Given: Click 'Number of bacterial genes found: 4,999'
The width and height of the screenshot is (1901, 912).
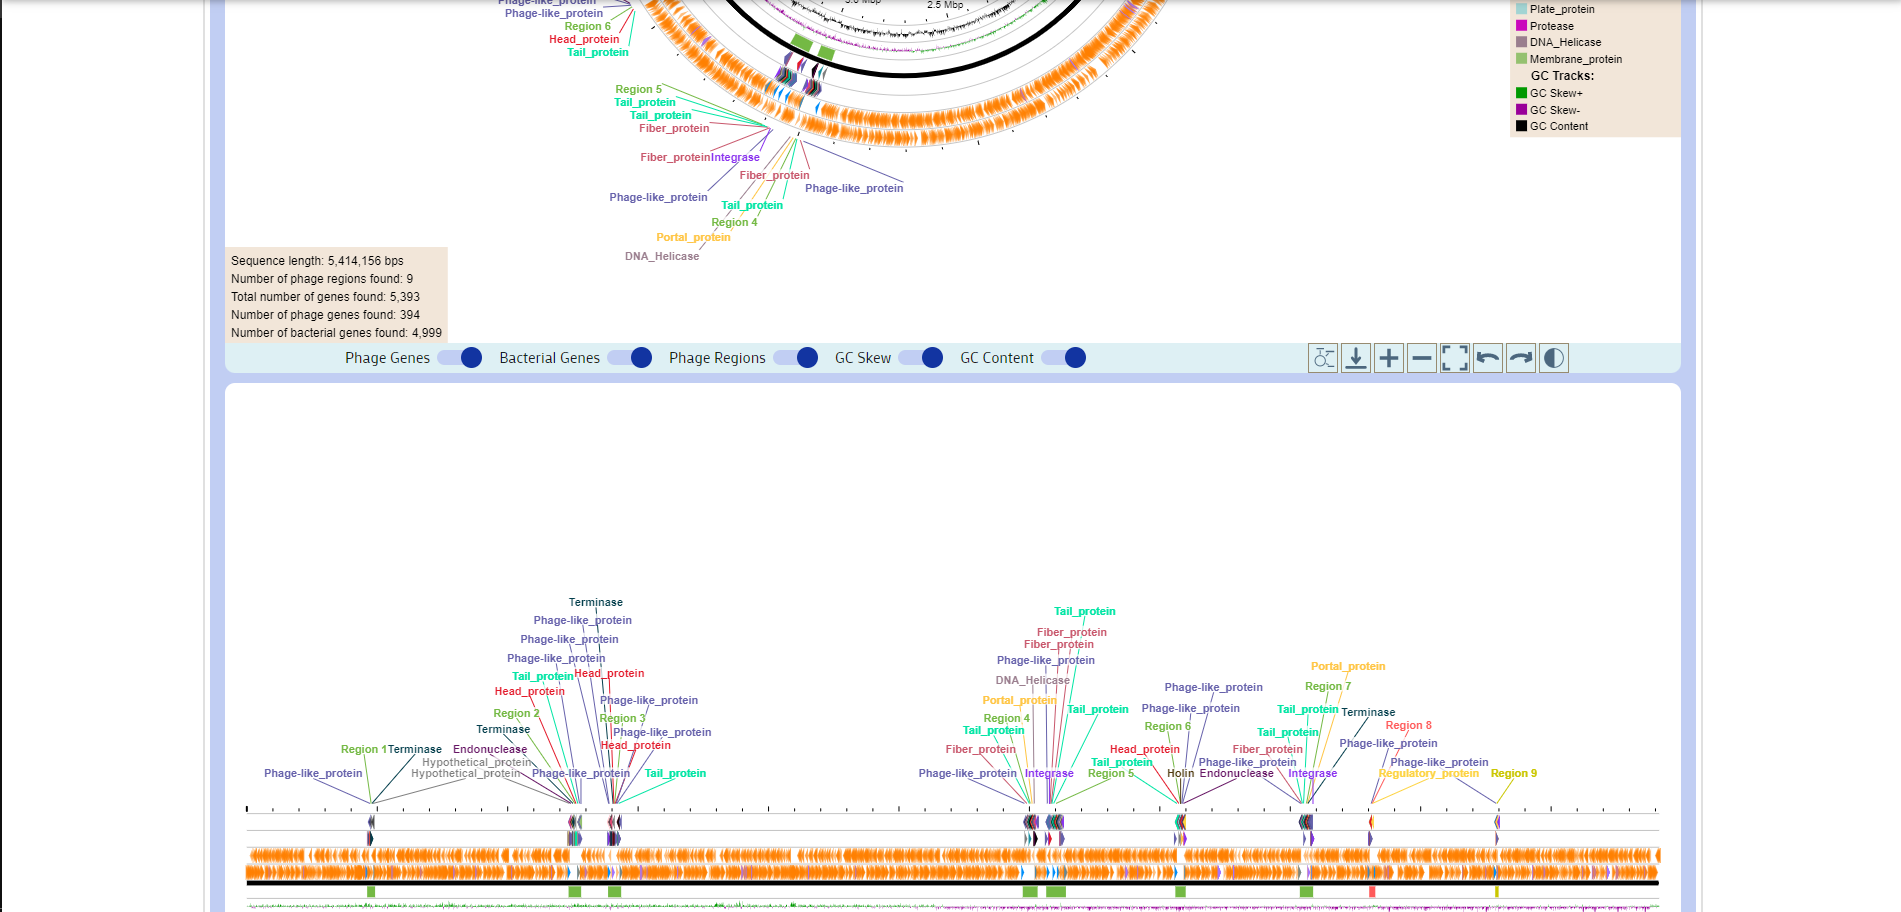Looking at the screenshot, I should point(336,333).
